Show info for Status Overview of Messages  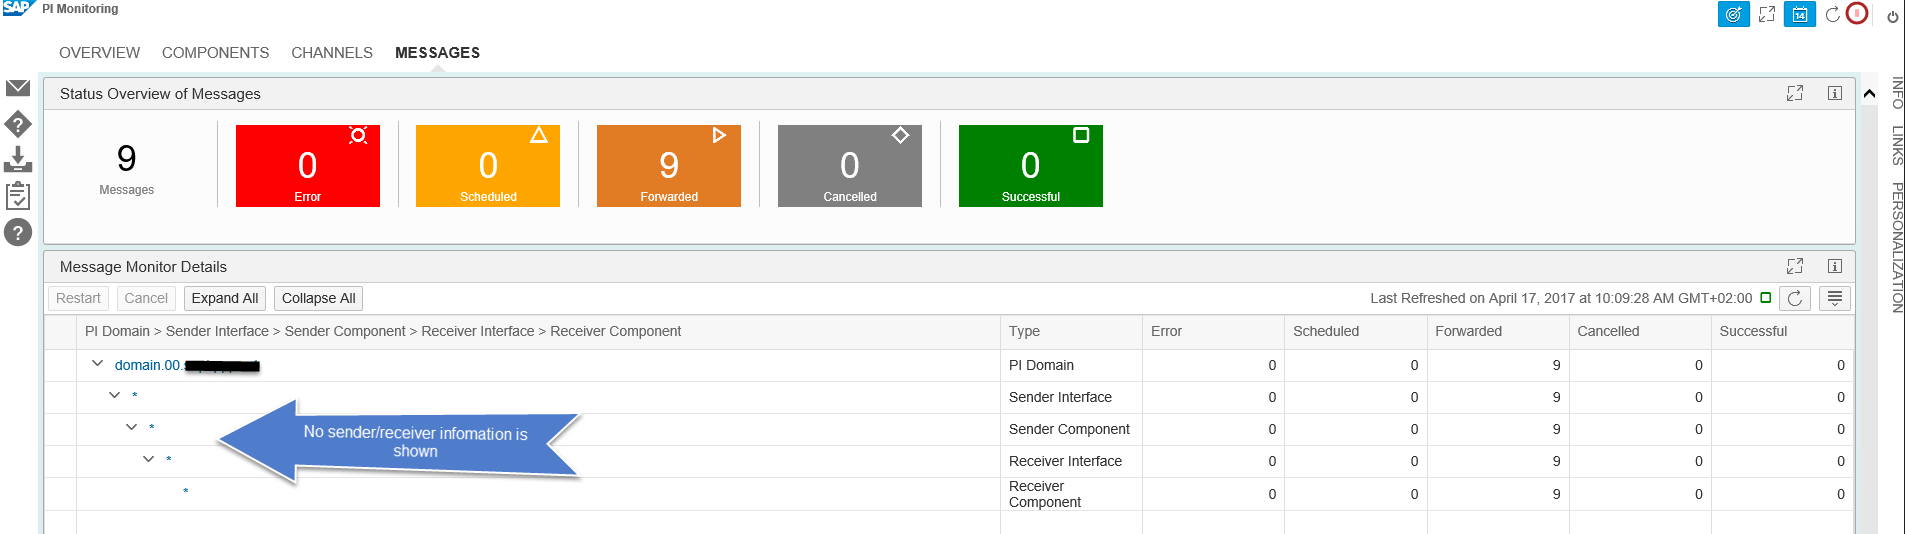click(x=1835, y=93)
